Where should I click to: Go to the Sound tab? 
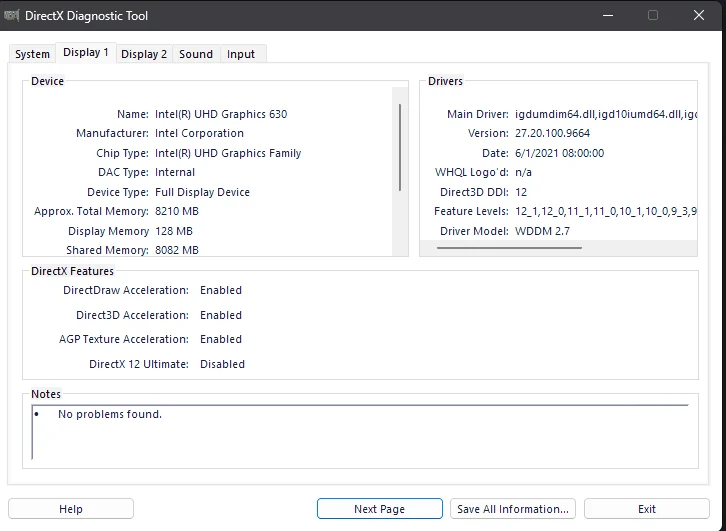196,54
